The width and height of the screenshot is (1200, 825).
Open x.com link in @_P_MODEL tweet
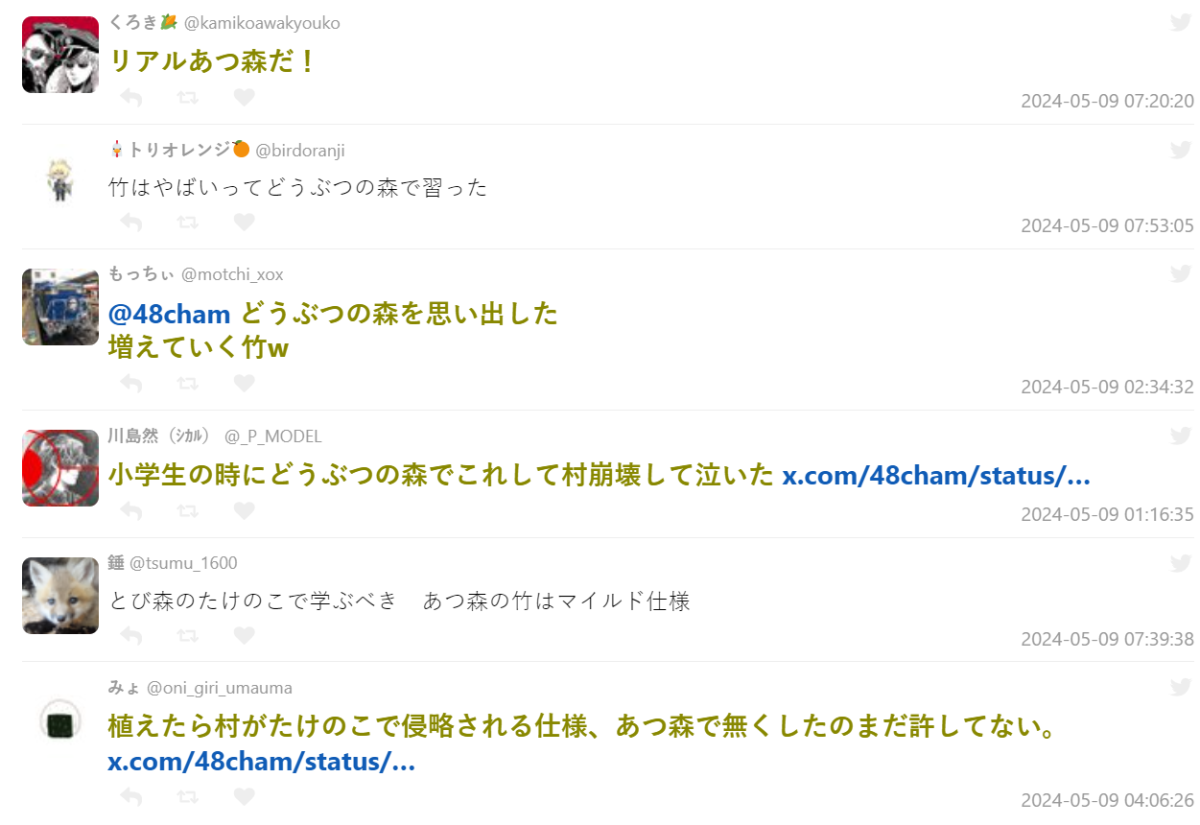click(x=935, y=475)
